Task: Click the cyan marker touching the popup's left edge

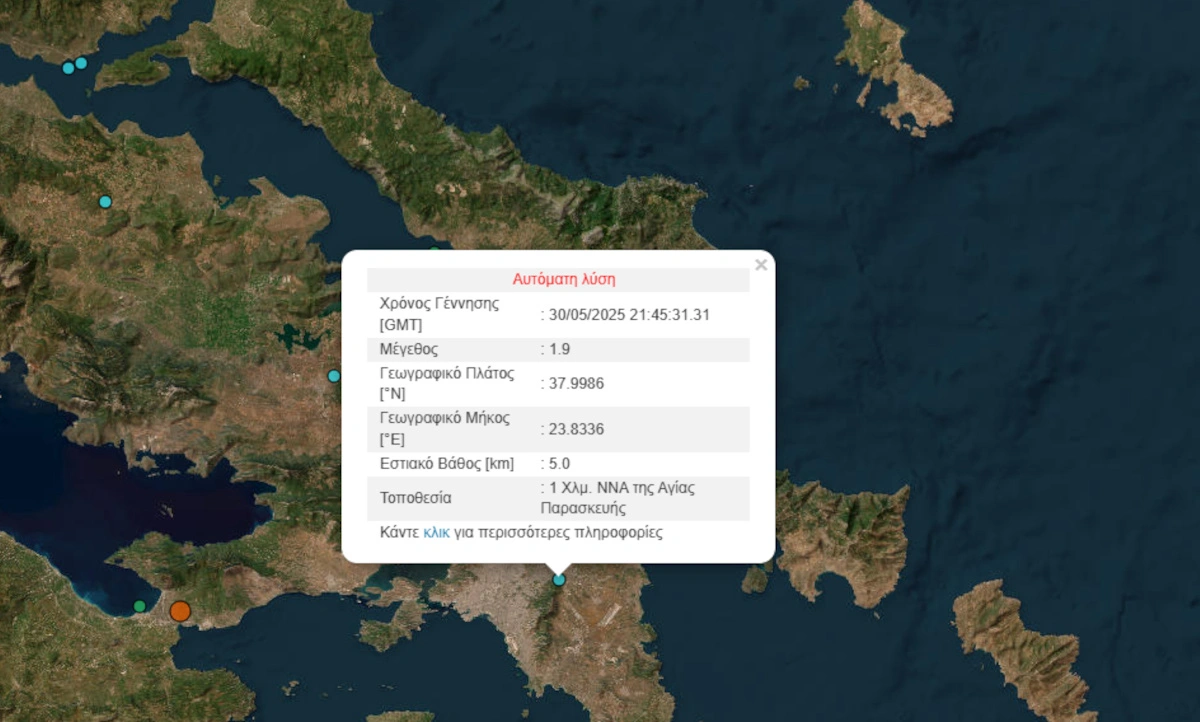Action: 334,376
